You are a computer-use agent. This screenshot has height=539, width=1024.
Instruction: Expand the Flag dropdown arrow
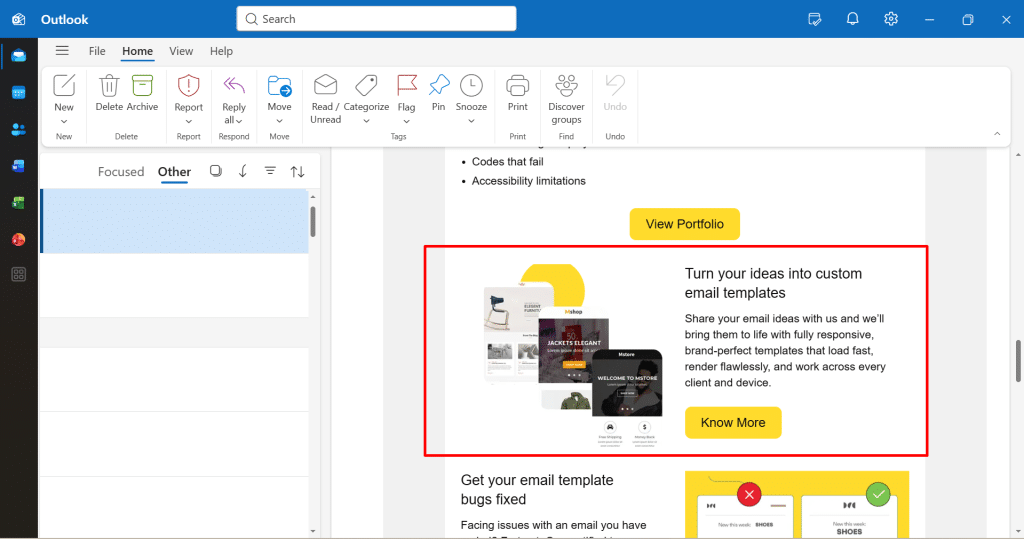(406, 122)
